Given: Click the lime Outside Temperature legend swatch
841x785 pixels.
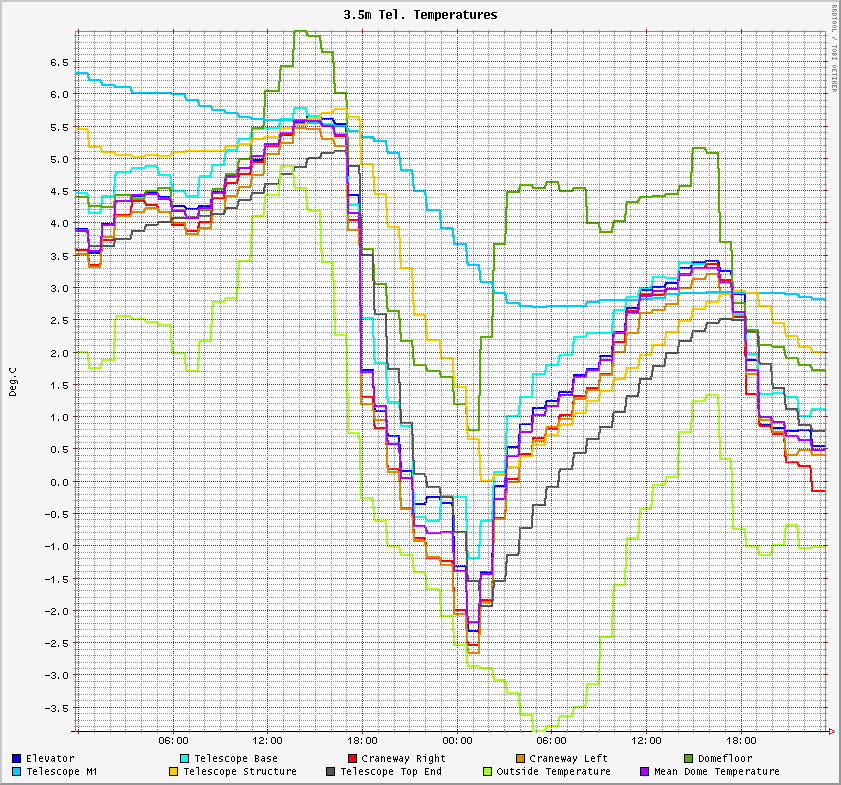Looking at the screenshot, I should point(487,771).
